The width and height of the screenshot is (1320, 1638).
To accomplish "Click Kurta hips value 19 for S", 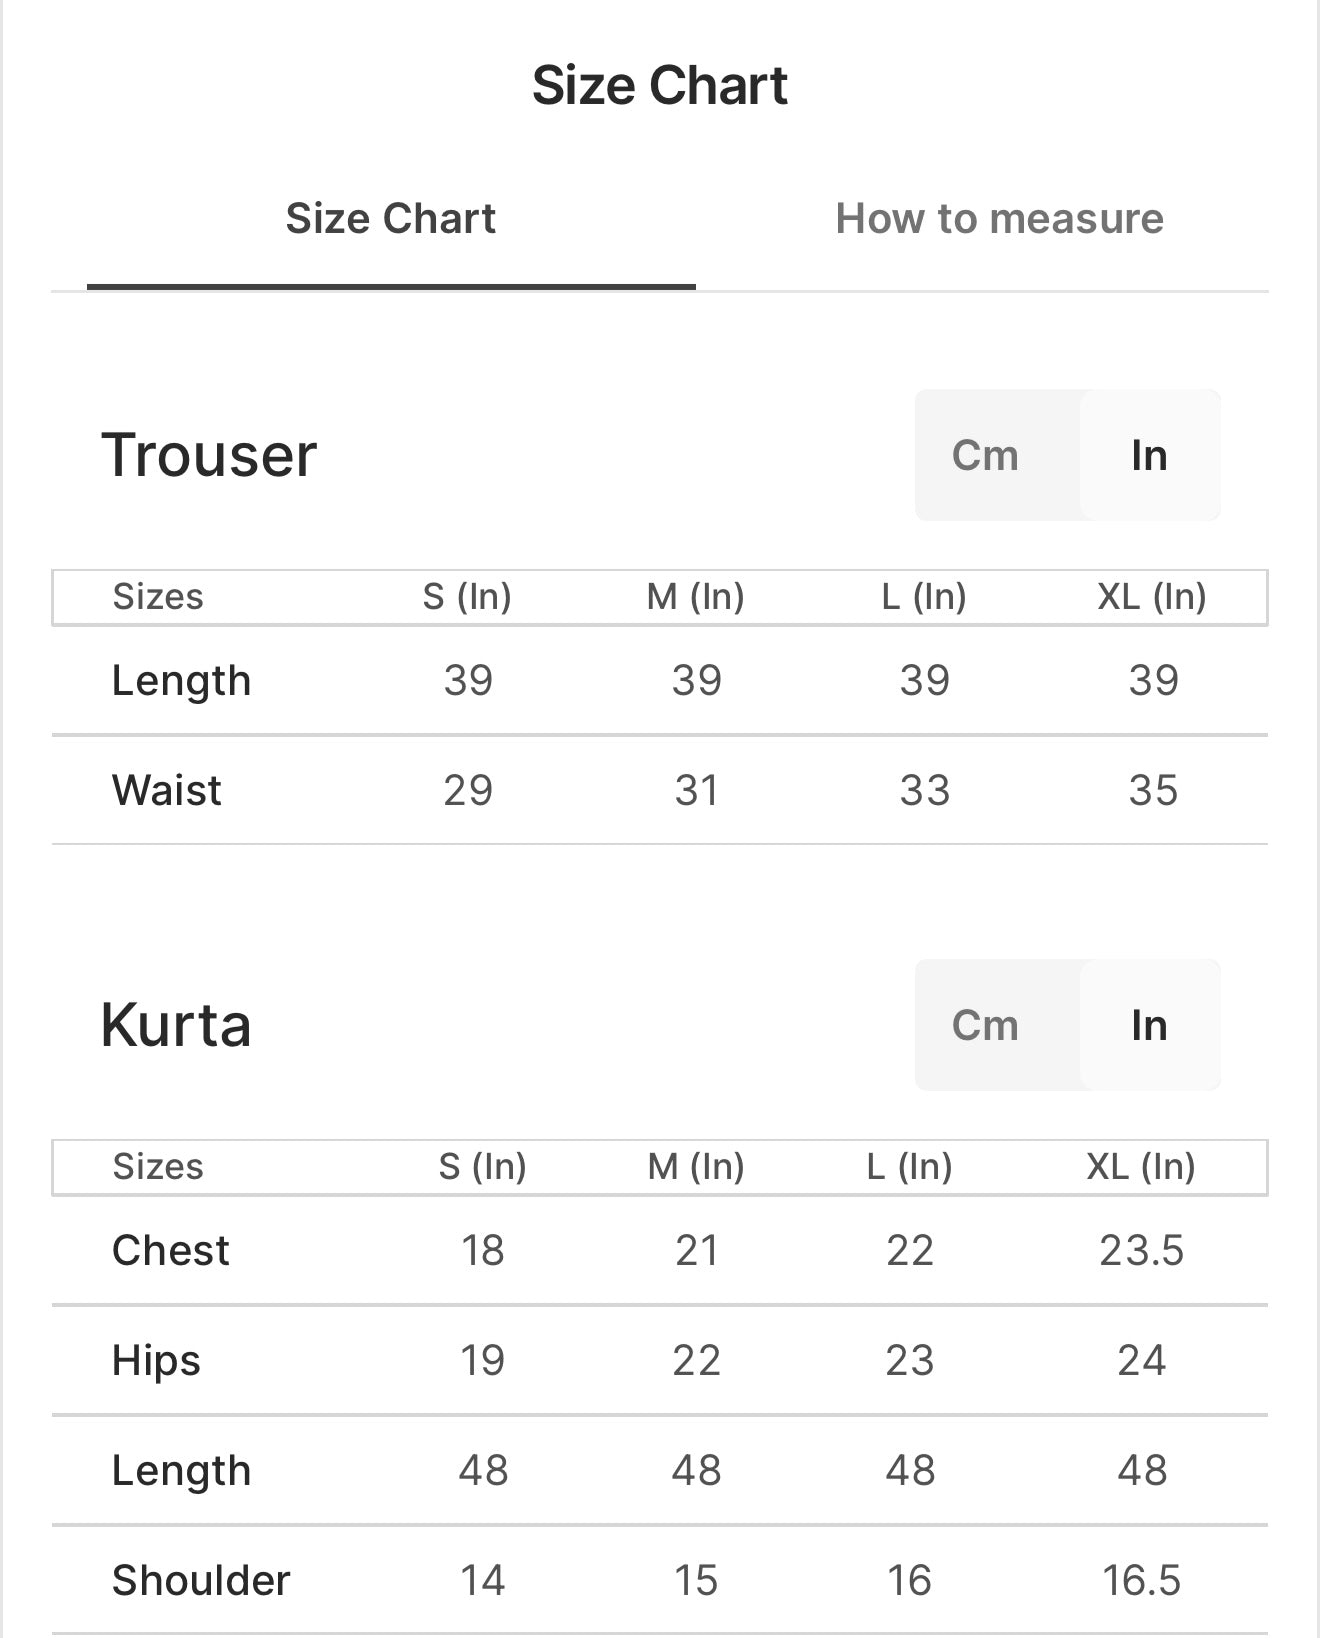I will (x=482, y=1361).
